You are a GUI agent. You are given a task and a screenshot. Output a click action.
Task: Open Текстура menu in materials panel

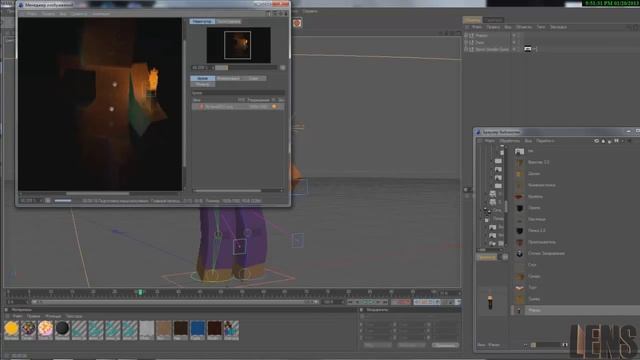[x=74, y=316]
